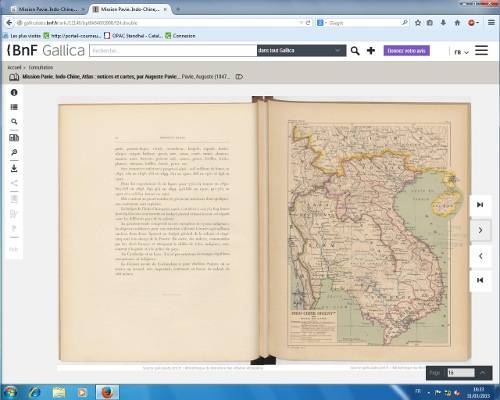
Task: Open the Firefox bookmarks list icon
Action: point(430,23)
